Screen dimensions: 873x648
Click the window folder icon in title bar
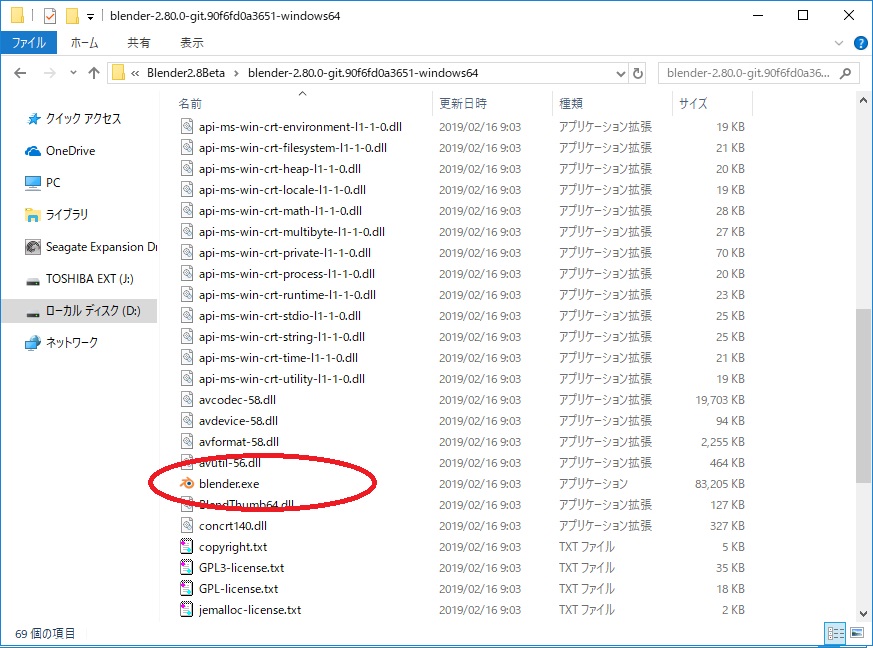coord(17,16)
